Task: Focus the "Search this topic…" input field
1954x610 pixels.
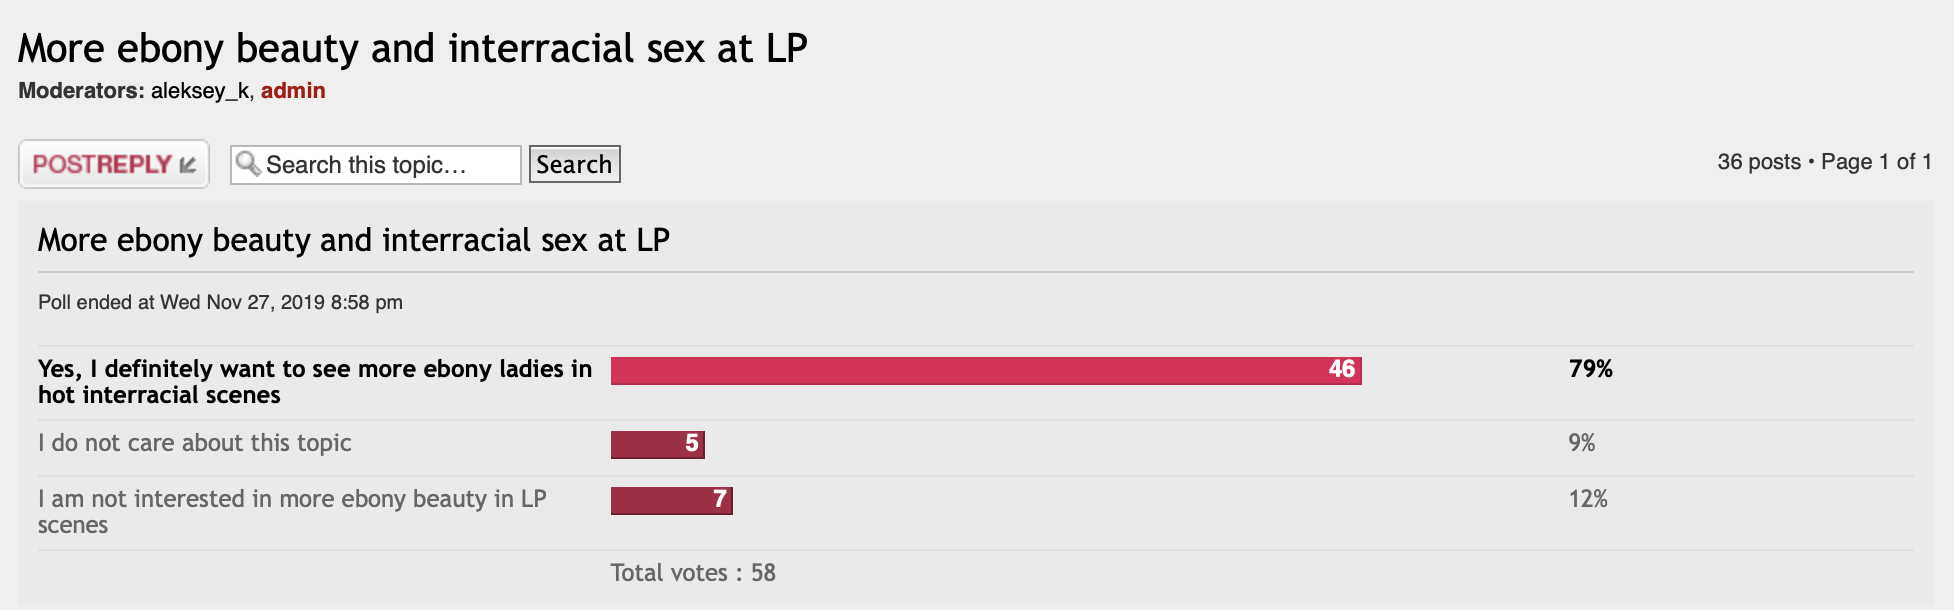Action: pyautogui.click(x=390, y=165)
